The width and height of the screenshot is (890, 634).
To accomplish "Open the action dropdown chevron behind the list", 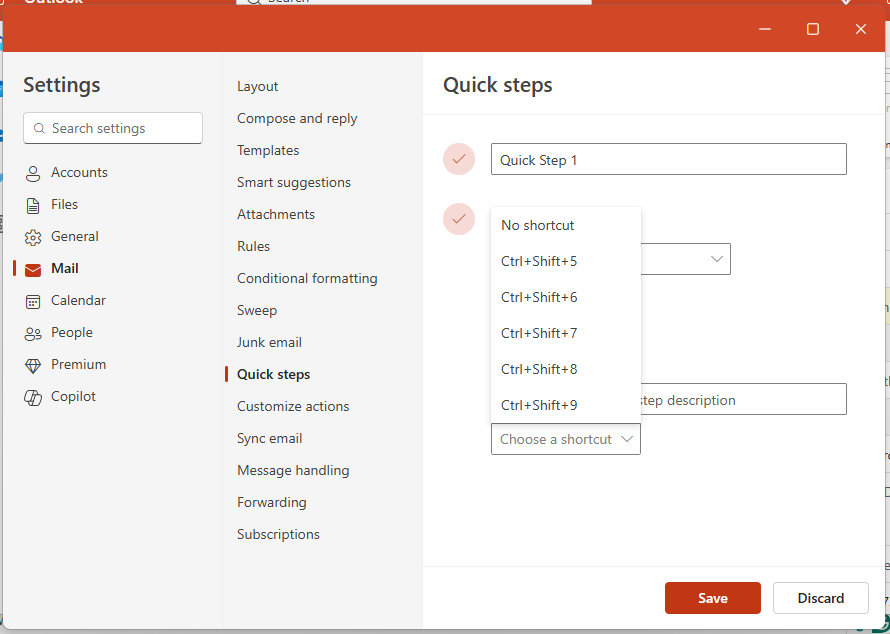I will 716,259.
